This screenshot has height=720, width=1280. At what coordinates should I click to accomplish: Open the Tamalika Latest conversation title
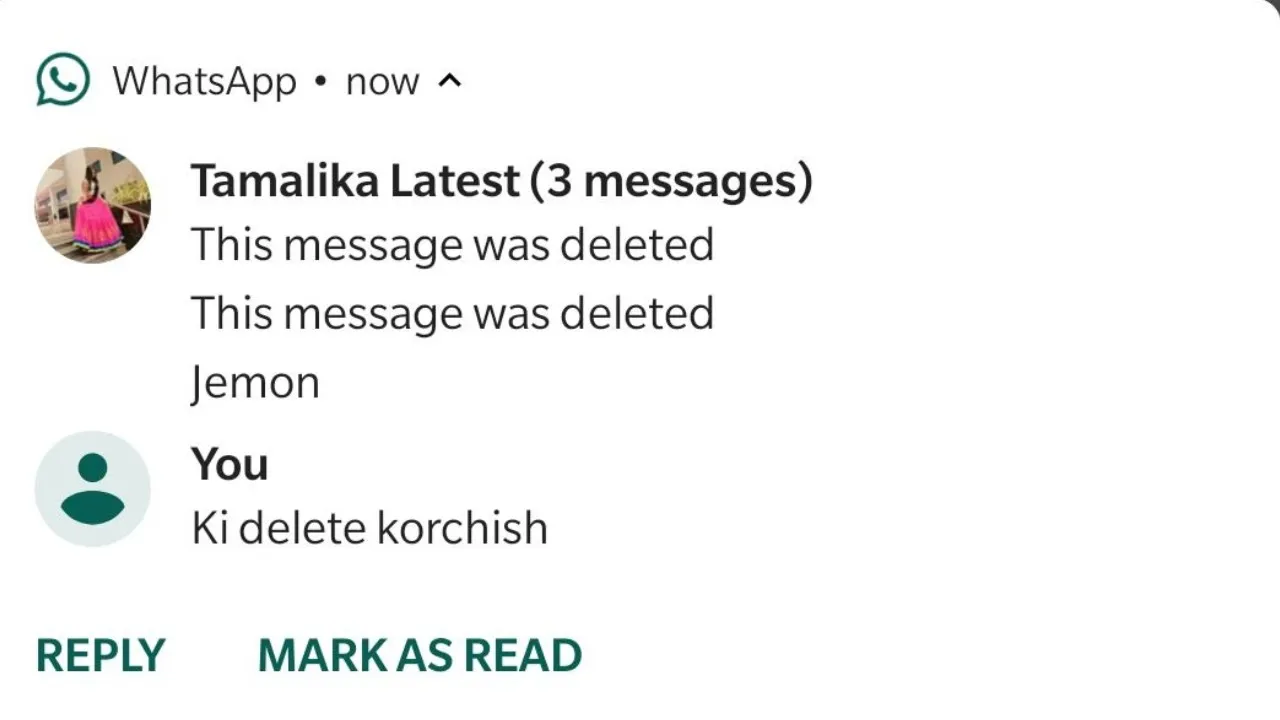click(501, 182)
